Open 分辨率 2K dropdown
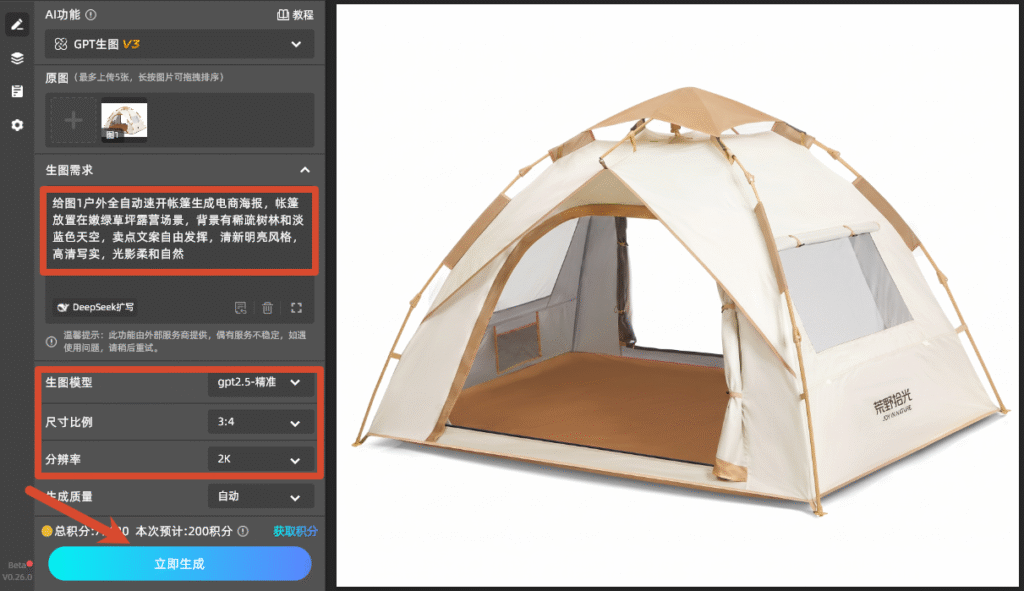Image resolution: width=1024 pixels, height=591 pixels. 259,459
